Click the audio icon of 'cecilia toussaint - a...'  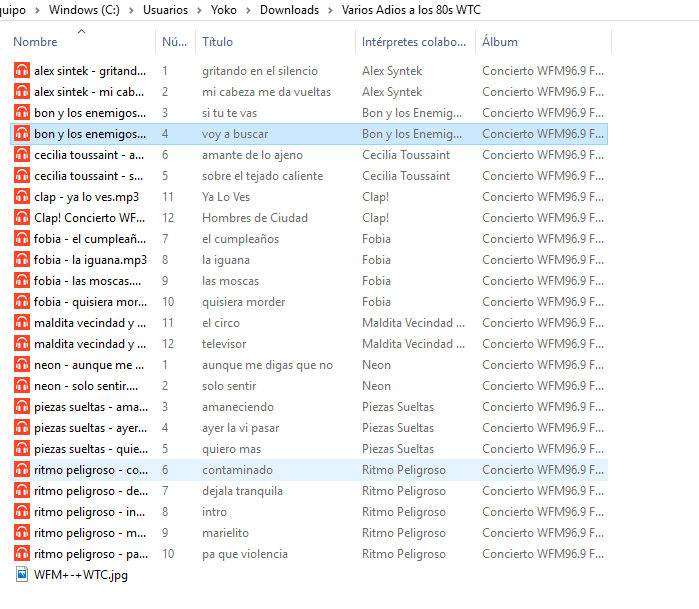[22, 155]
